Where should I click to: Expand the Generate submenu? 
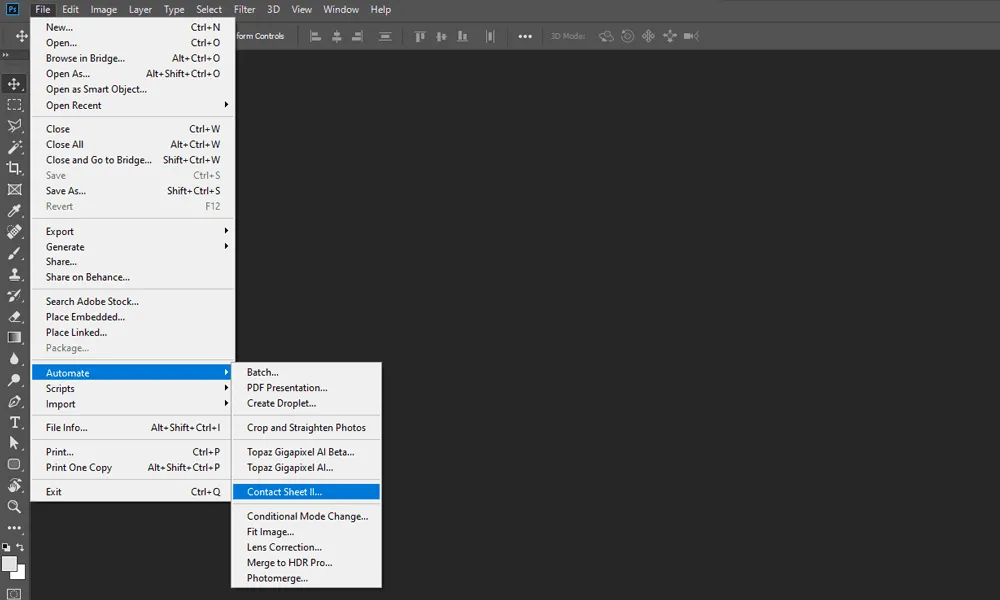(133, 247)
